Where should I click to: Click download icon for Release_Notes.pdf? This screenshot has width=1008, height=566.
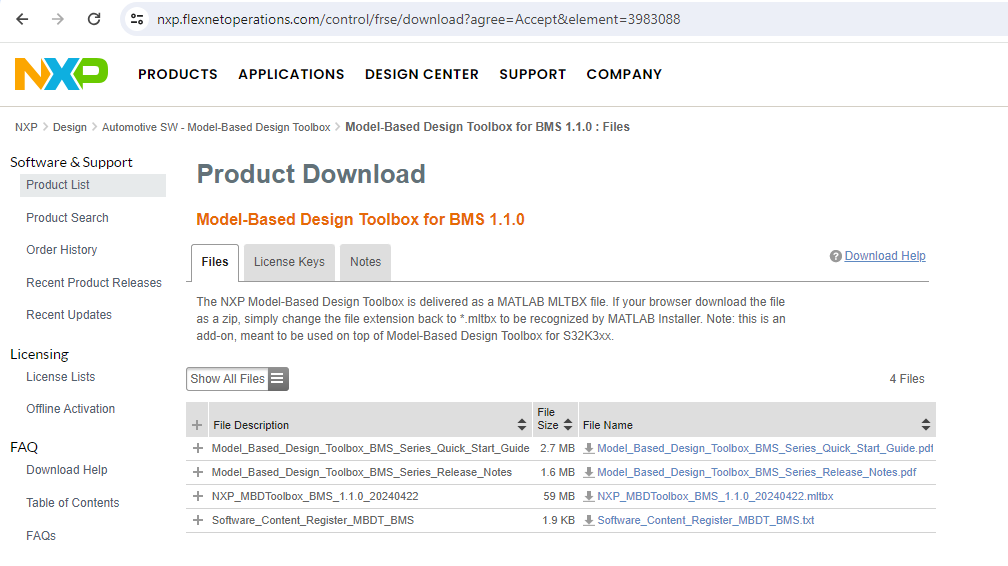tap(589, 472)
